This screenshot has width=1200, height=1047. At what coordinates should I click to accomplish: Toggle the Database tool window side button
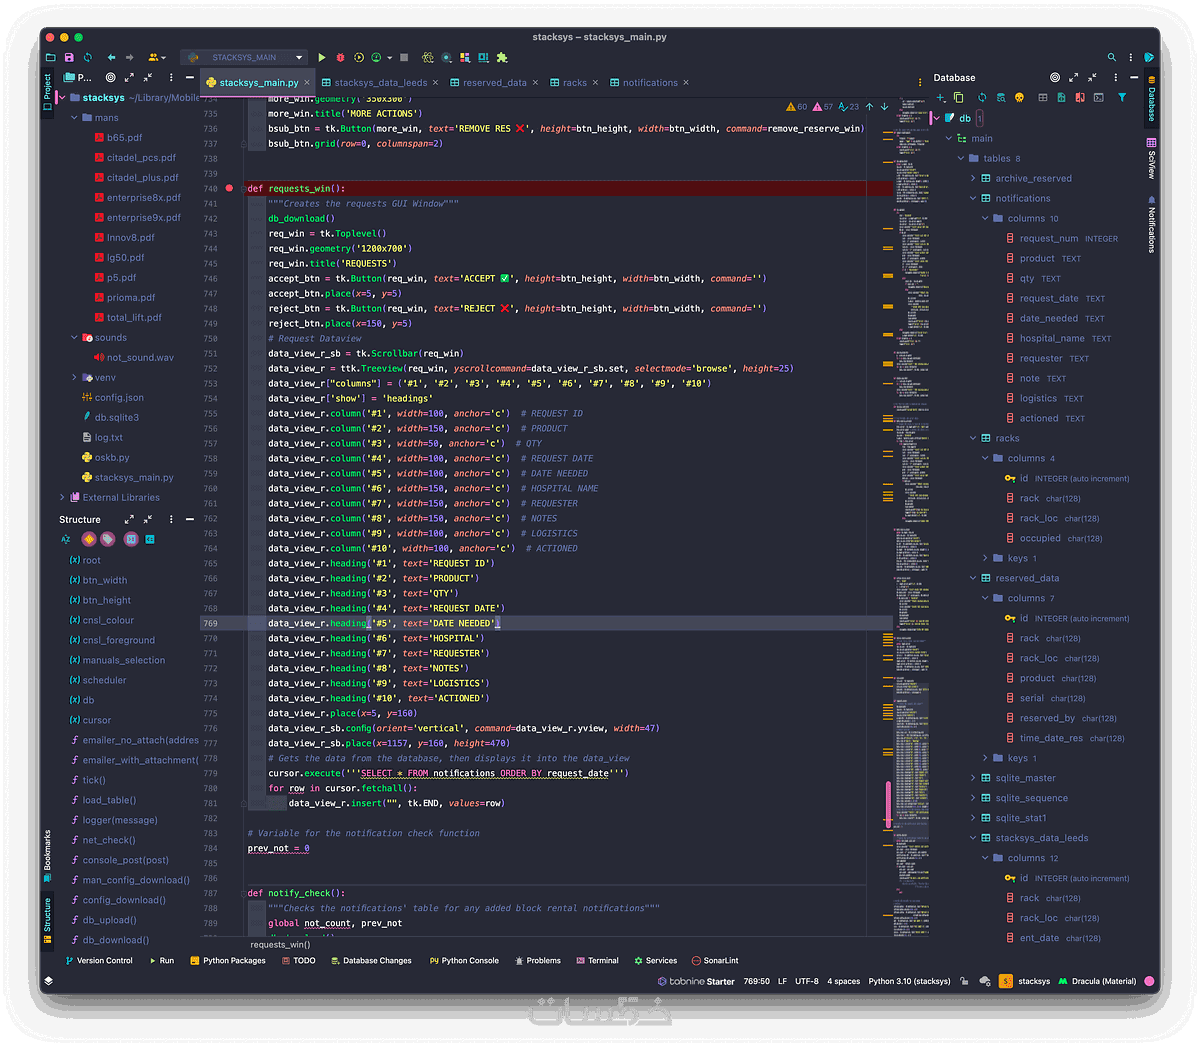[x=1151, y=98]
